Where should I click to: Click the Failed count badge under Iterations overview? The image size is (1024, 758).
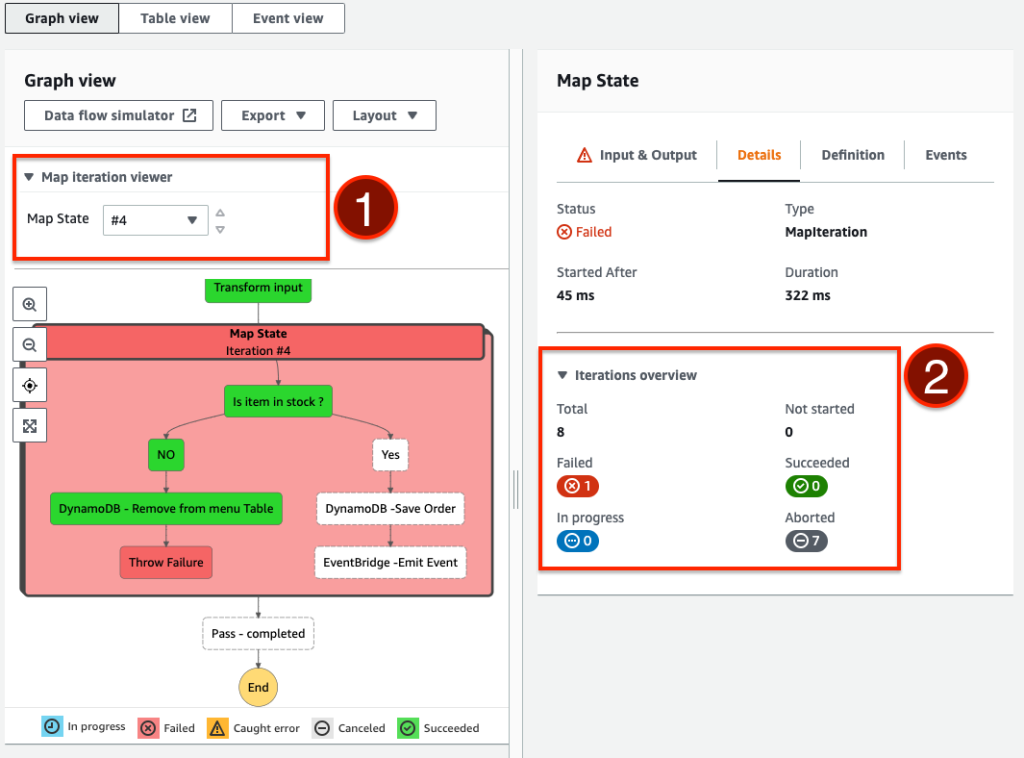coord(577,486)
